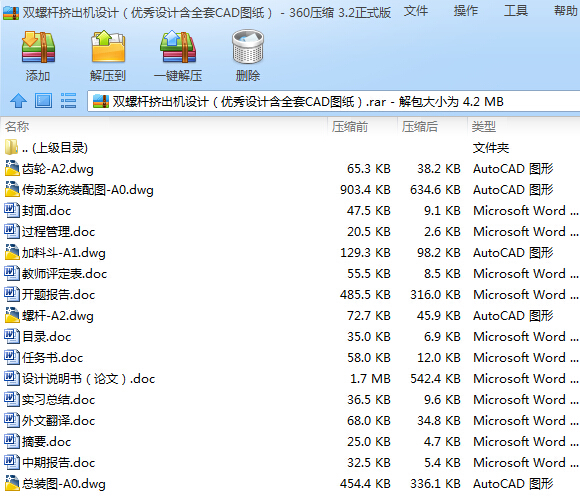This screenshot has width=580, height=500.
Task: Select the 齿轮-A2.dwg file icon
Action: tap(12, 168)
